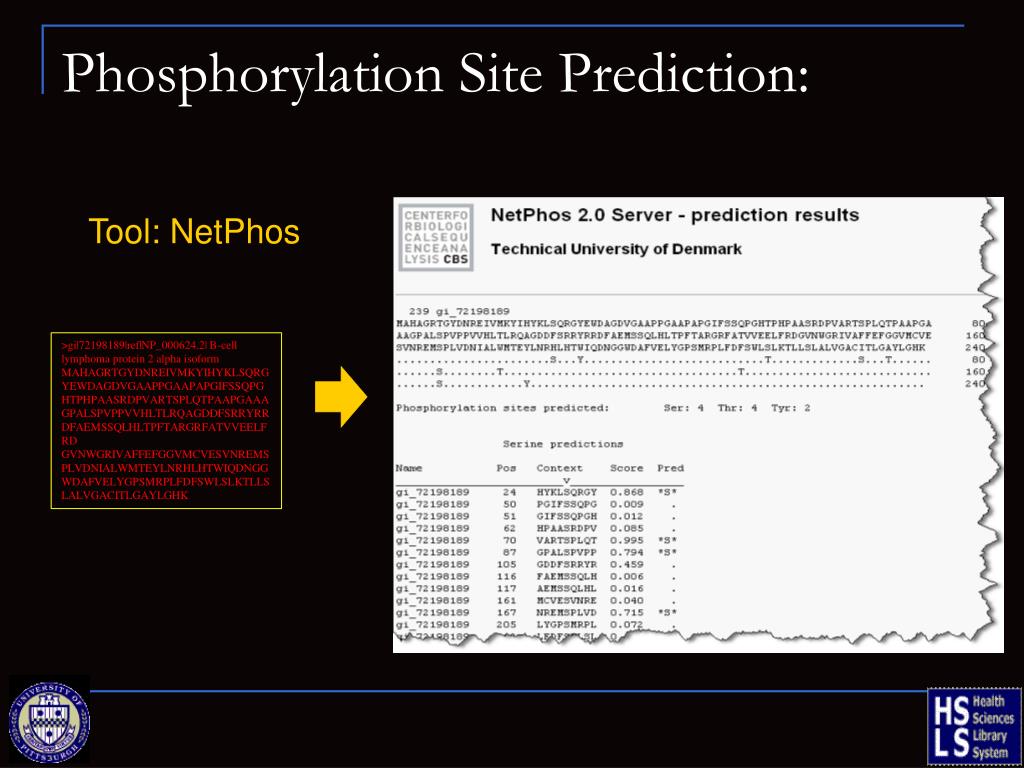Click context 'HYKLSQRGY' at position 24
Screen dimensions: 1024x768
coord(566,492)
